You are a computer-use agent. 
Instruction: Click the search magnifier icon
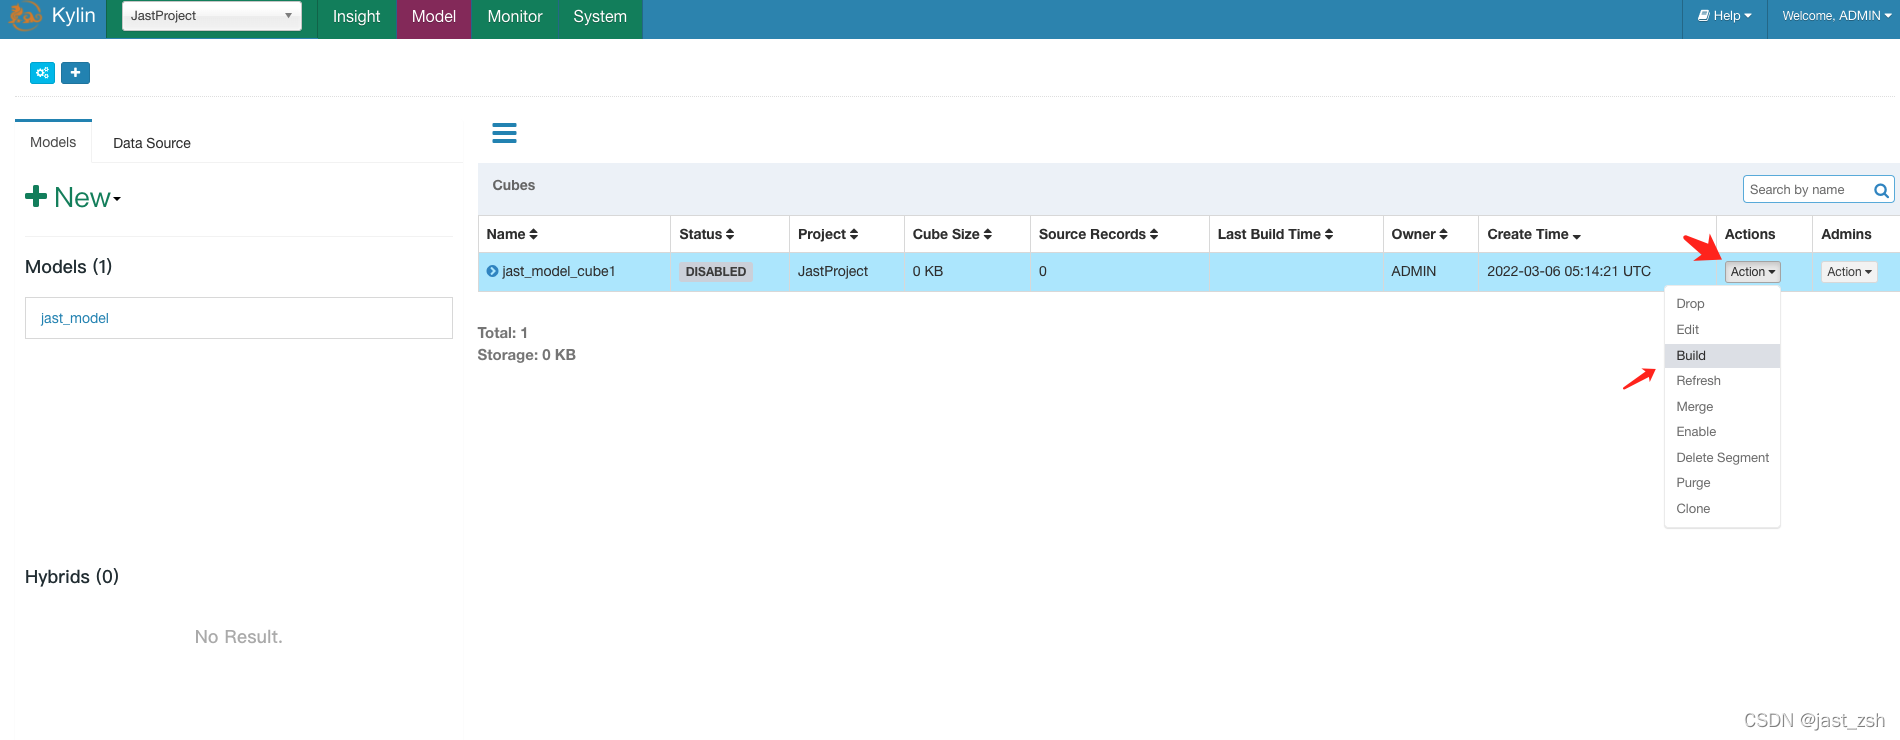pyautogui.click(x=1880, y=190)
